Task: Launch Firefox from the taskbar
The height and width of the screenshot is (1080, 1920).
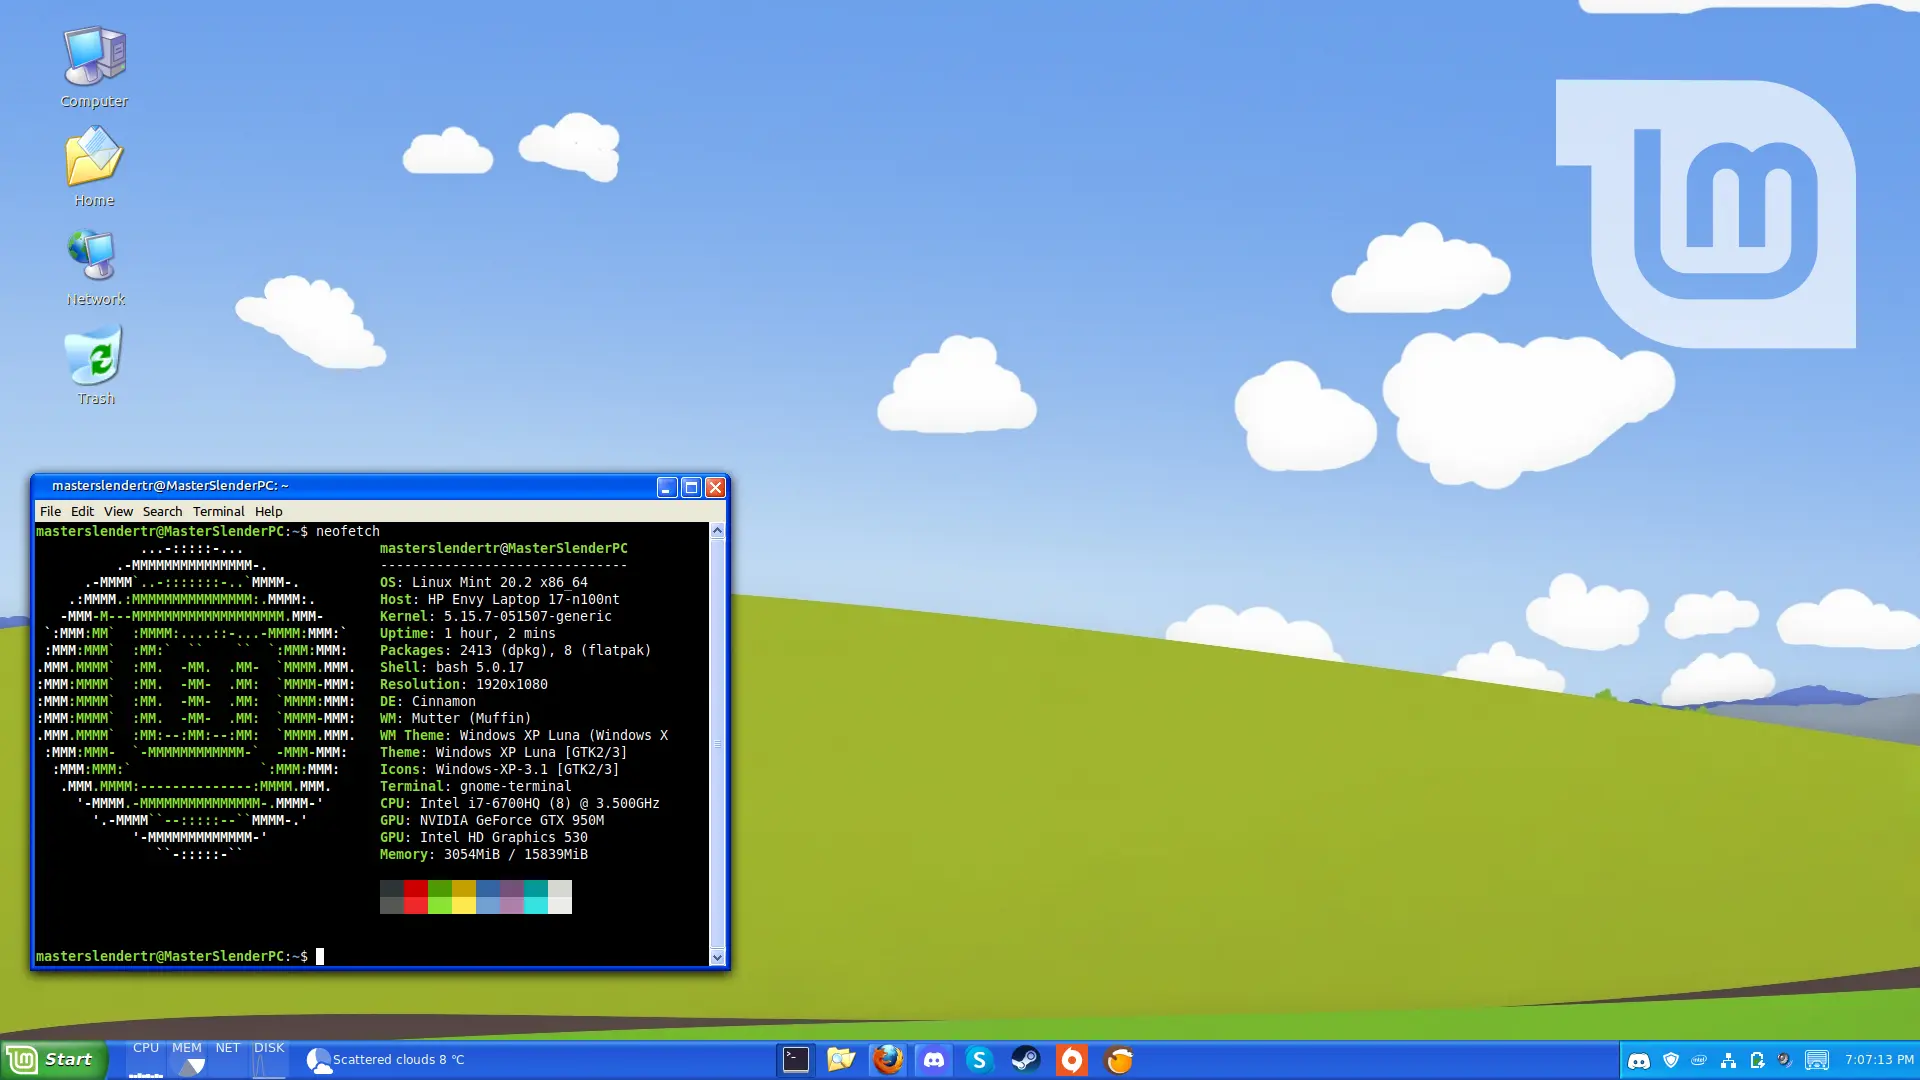Action: coord(888,1060)
